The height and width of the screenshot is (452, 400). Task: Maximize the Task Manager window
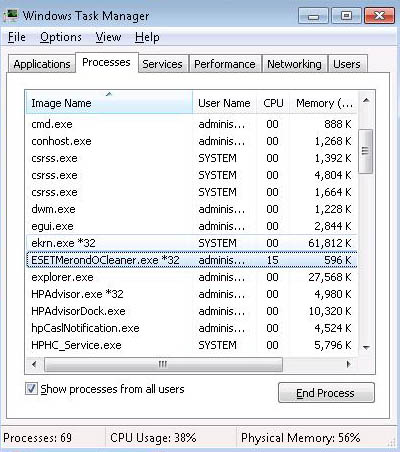coord(346,16)
